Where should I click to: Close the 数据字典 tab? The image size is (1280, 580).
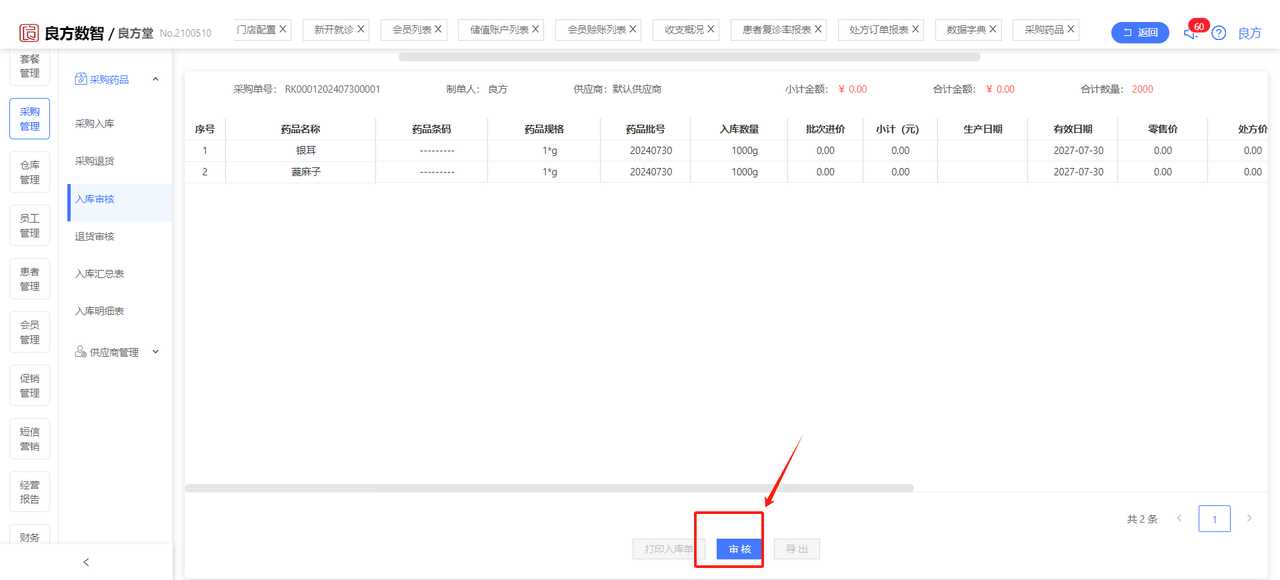(995, 30)
